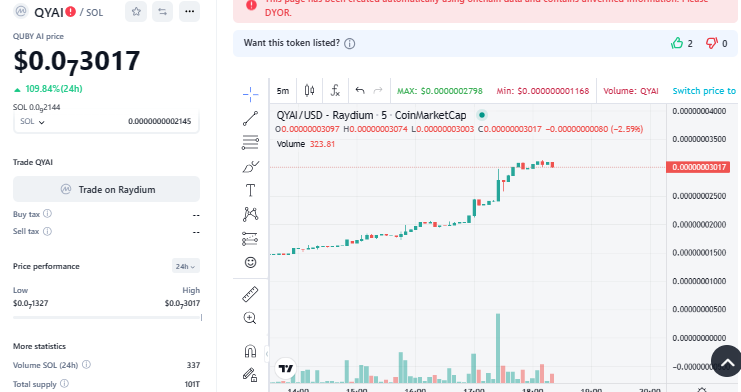Screen dimensions: 741x392
Task: Show Total supply info tooltip
Action: coord(64,383)
